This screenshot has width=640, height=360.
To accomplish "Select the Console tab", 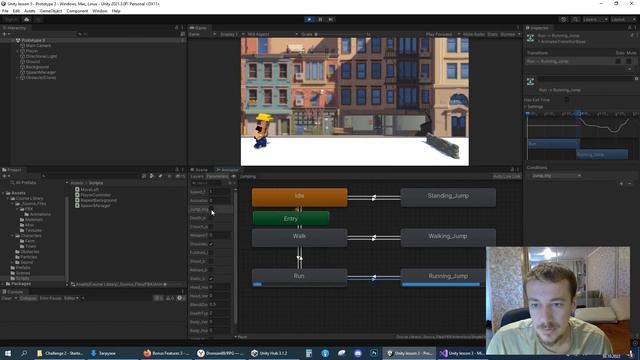I will (x=13, y=292).
